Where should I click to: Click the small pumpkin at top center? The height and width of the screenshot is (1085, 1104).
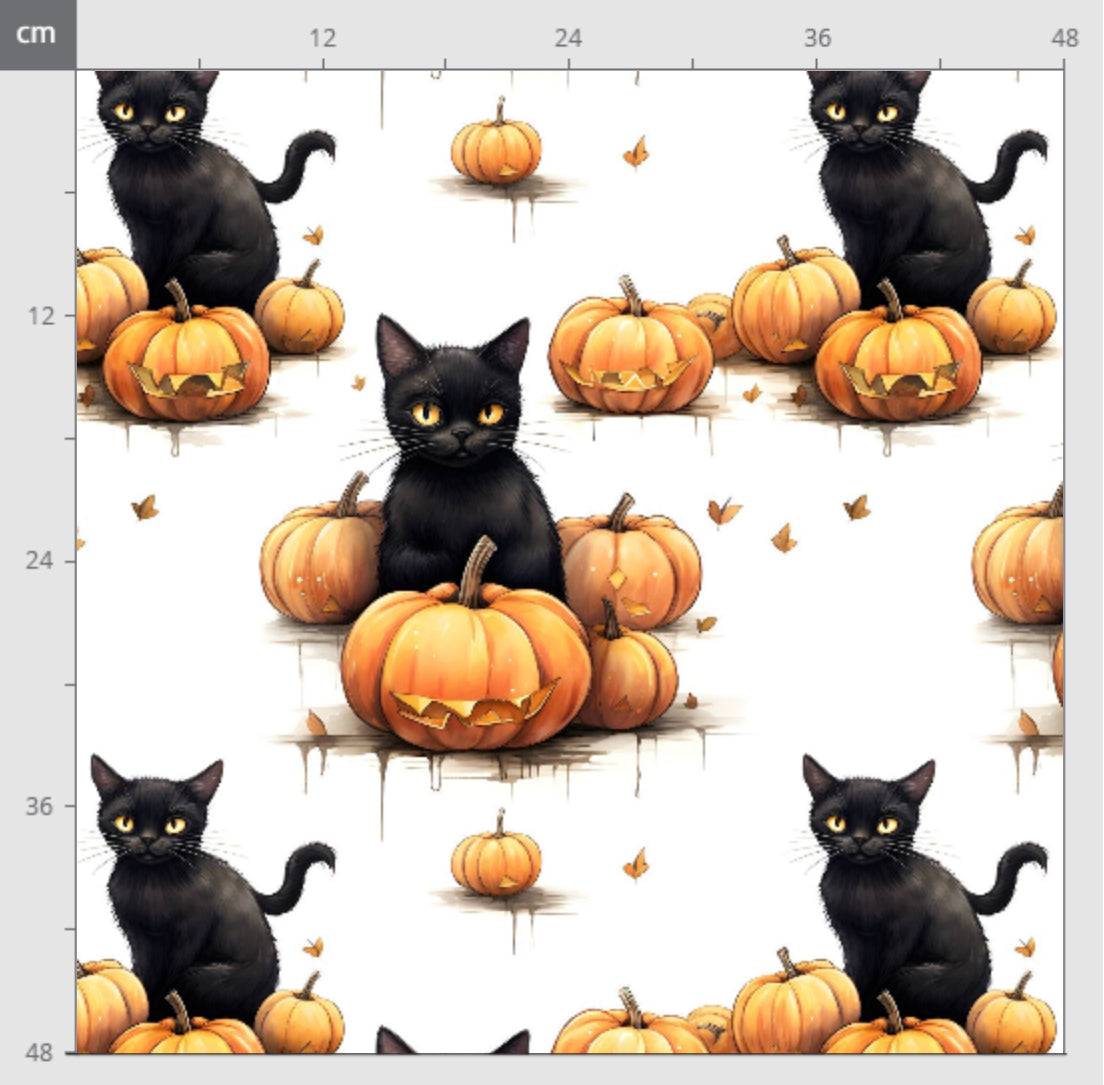496,149
